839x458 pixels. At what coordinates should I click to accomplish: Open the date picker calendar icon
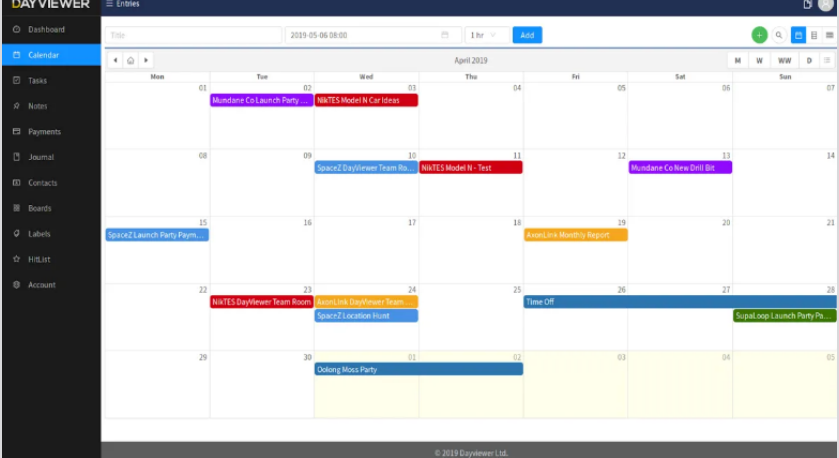click(x=445, y=35)
